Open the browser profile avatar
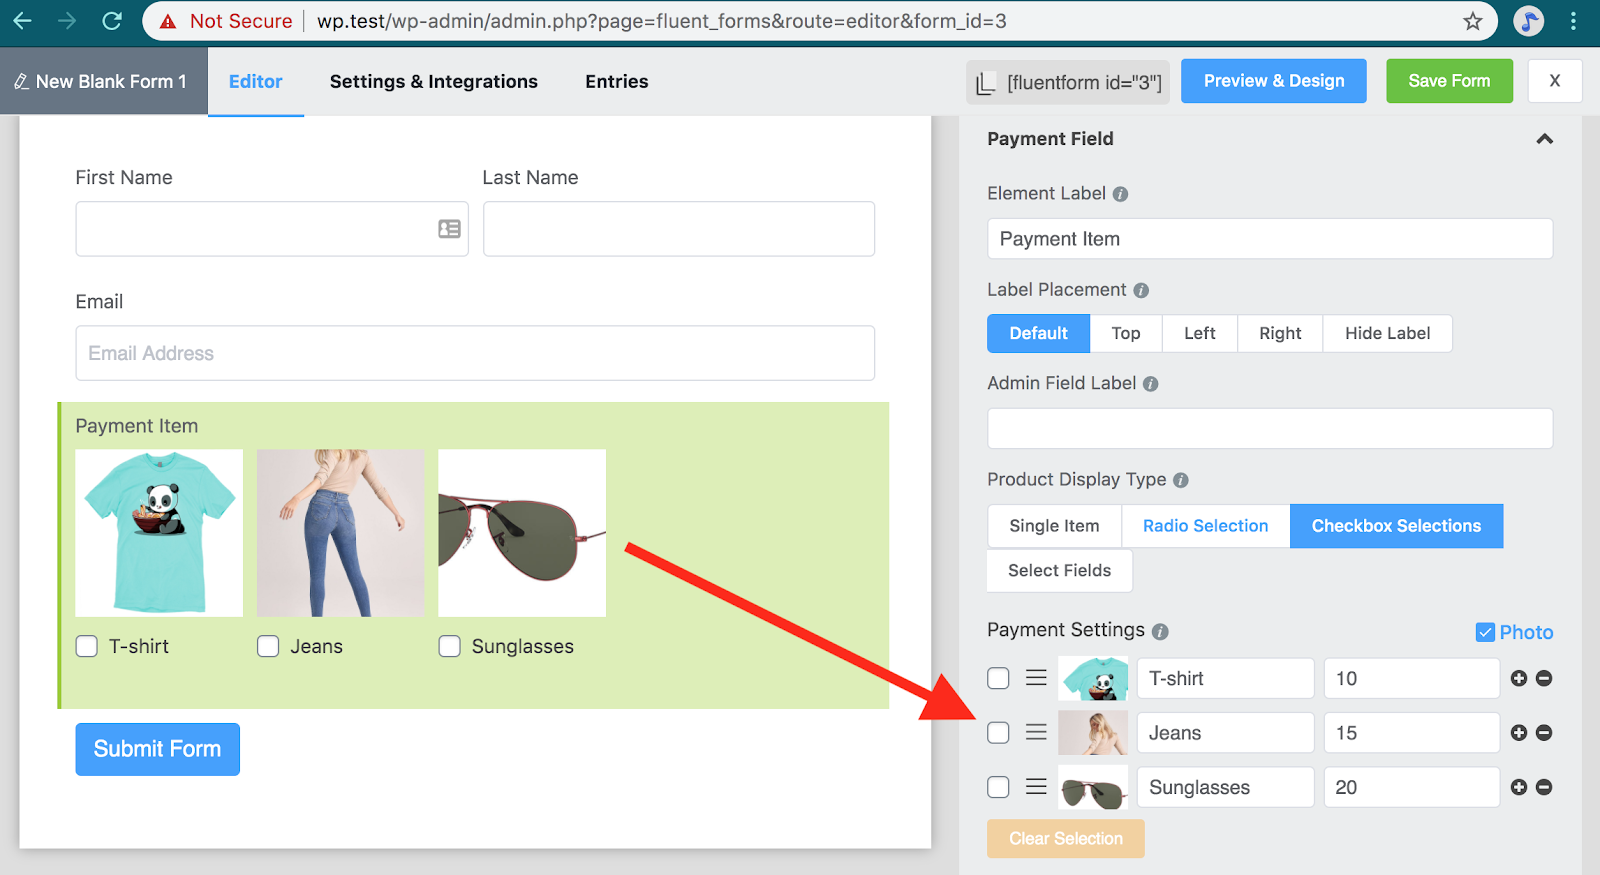This screenshot has height=875, width=1600. point(1528,21)
